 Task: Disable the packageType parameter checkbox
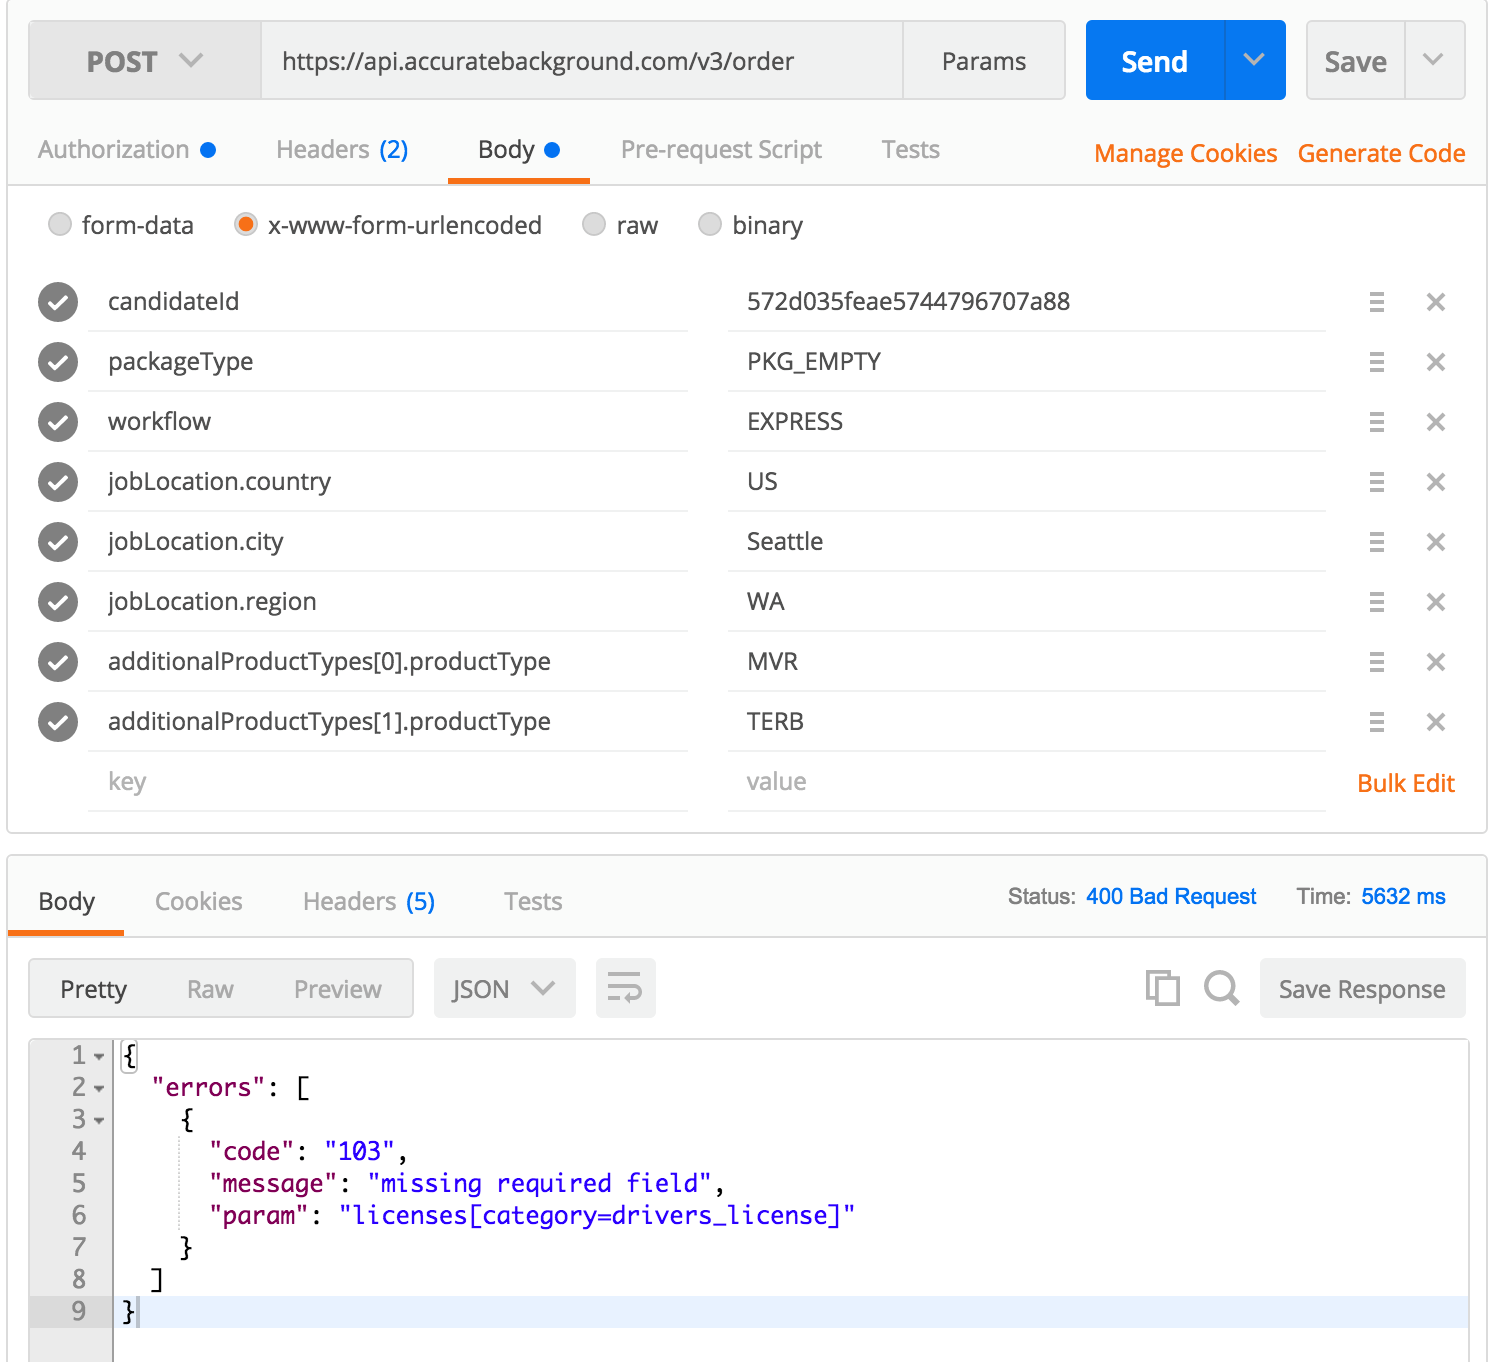(58, 362)
